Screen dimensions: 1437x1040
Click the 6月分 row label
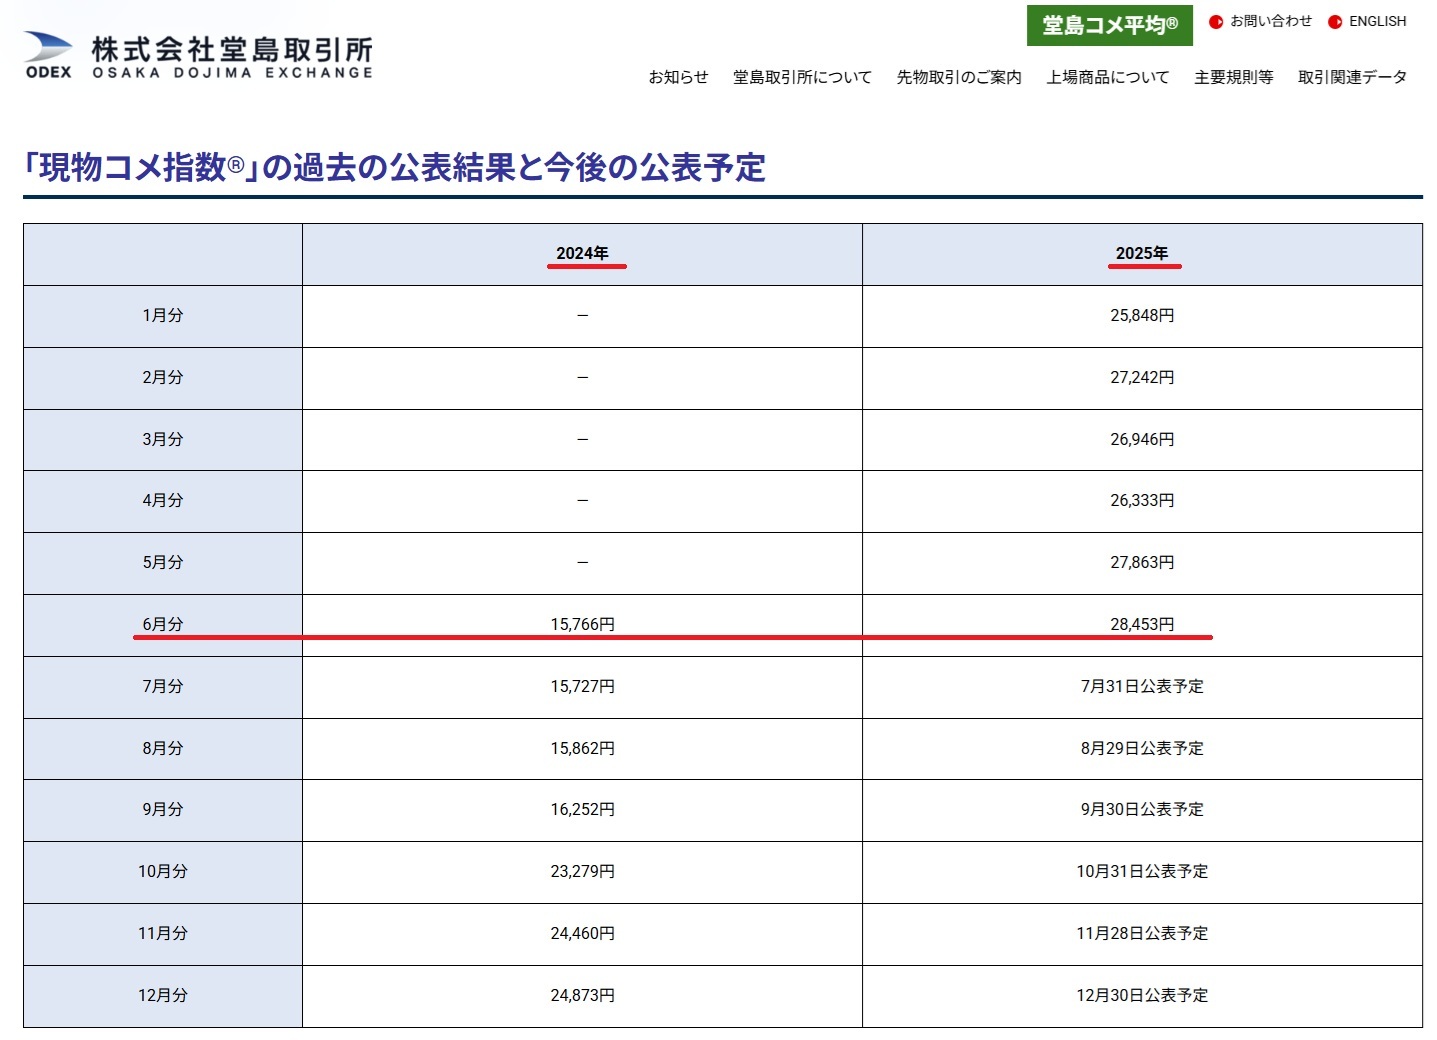[x=163, y=624]
